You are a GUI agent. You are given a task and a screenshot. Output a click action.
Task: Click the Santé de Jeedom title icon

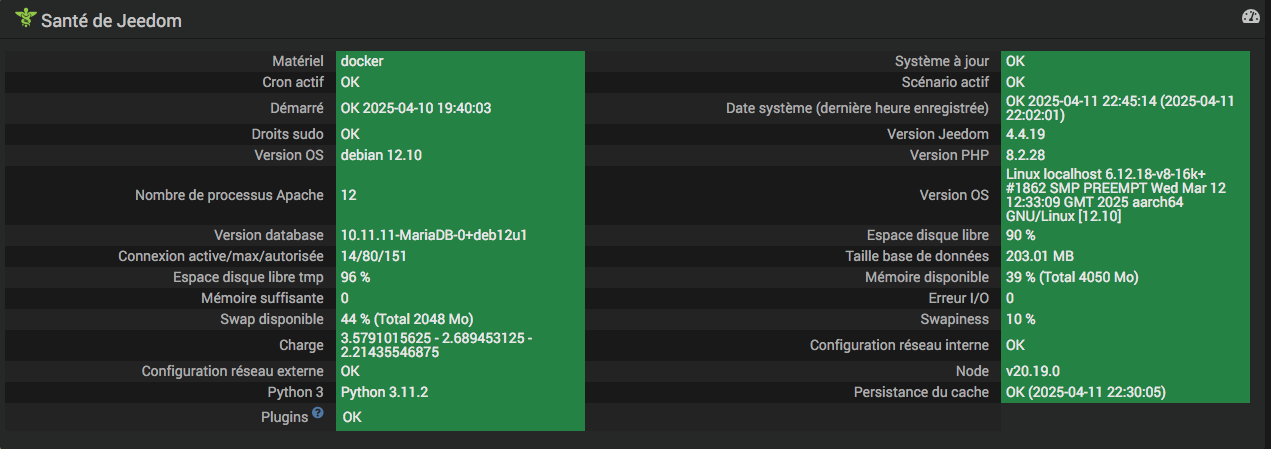pyautogui.click(x=25, y=18)
